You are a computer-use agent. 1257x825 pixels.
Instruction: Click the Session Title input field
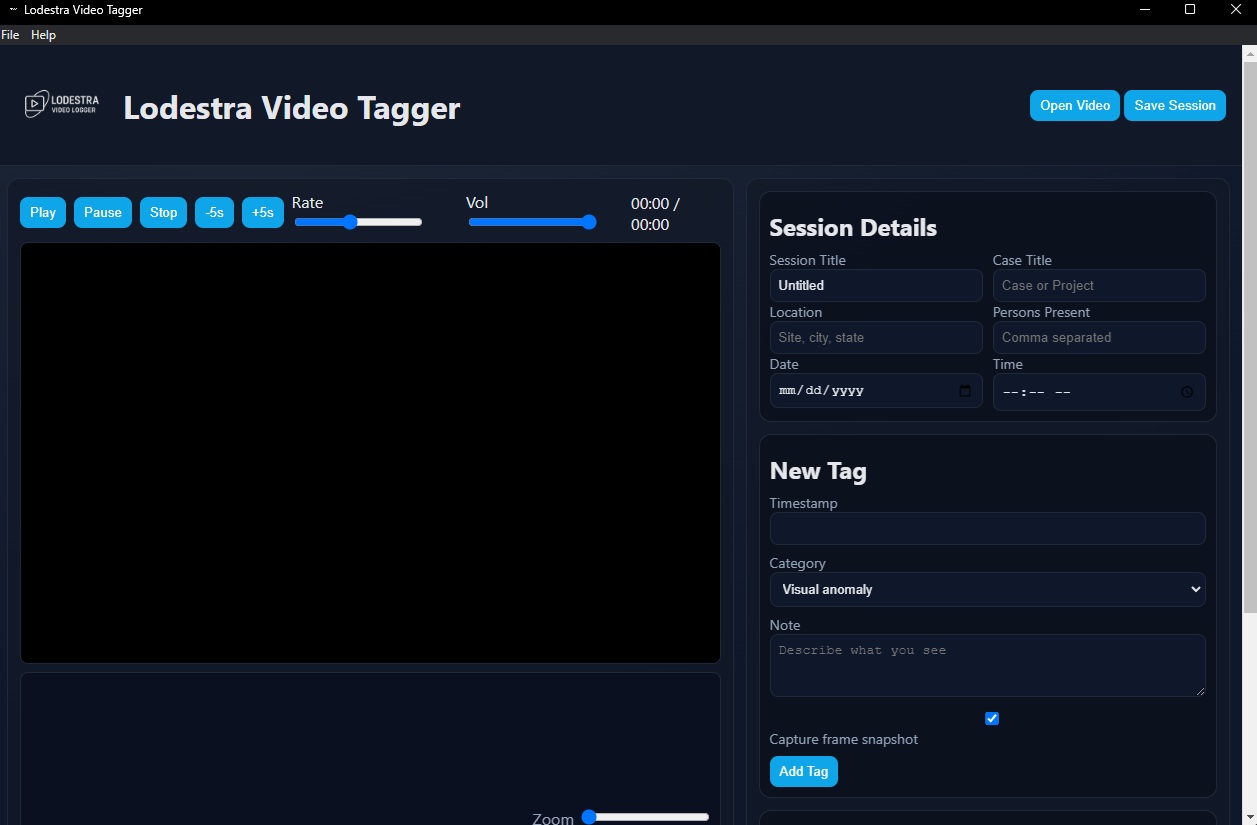click(x=875, y=285)
